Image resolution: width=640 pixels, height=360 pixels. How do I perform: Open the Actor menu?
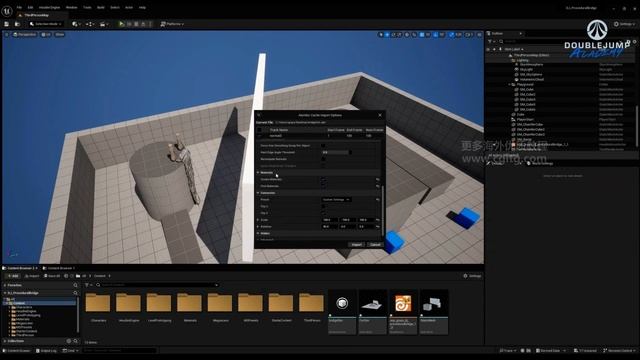click(129, 7)
